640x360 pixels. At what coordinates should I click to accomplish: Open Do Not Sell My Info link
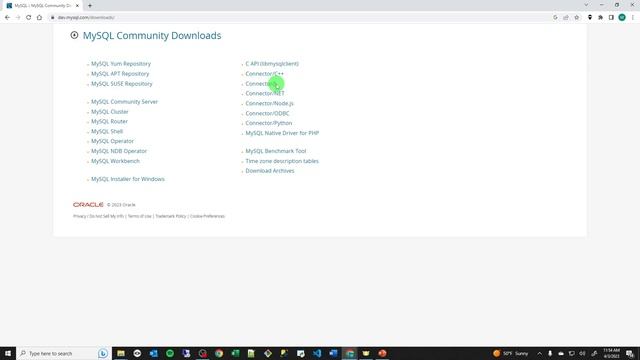coord(107,216)
